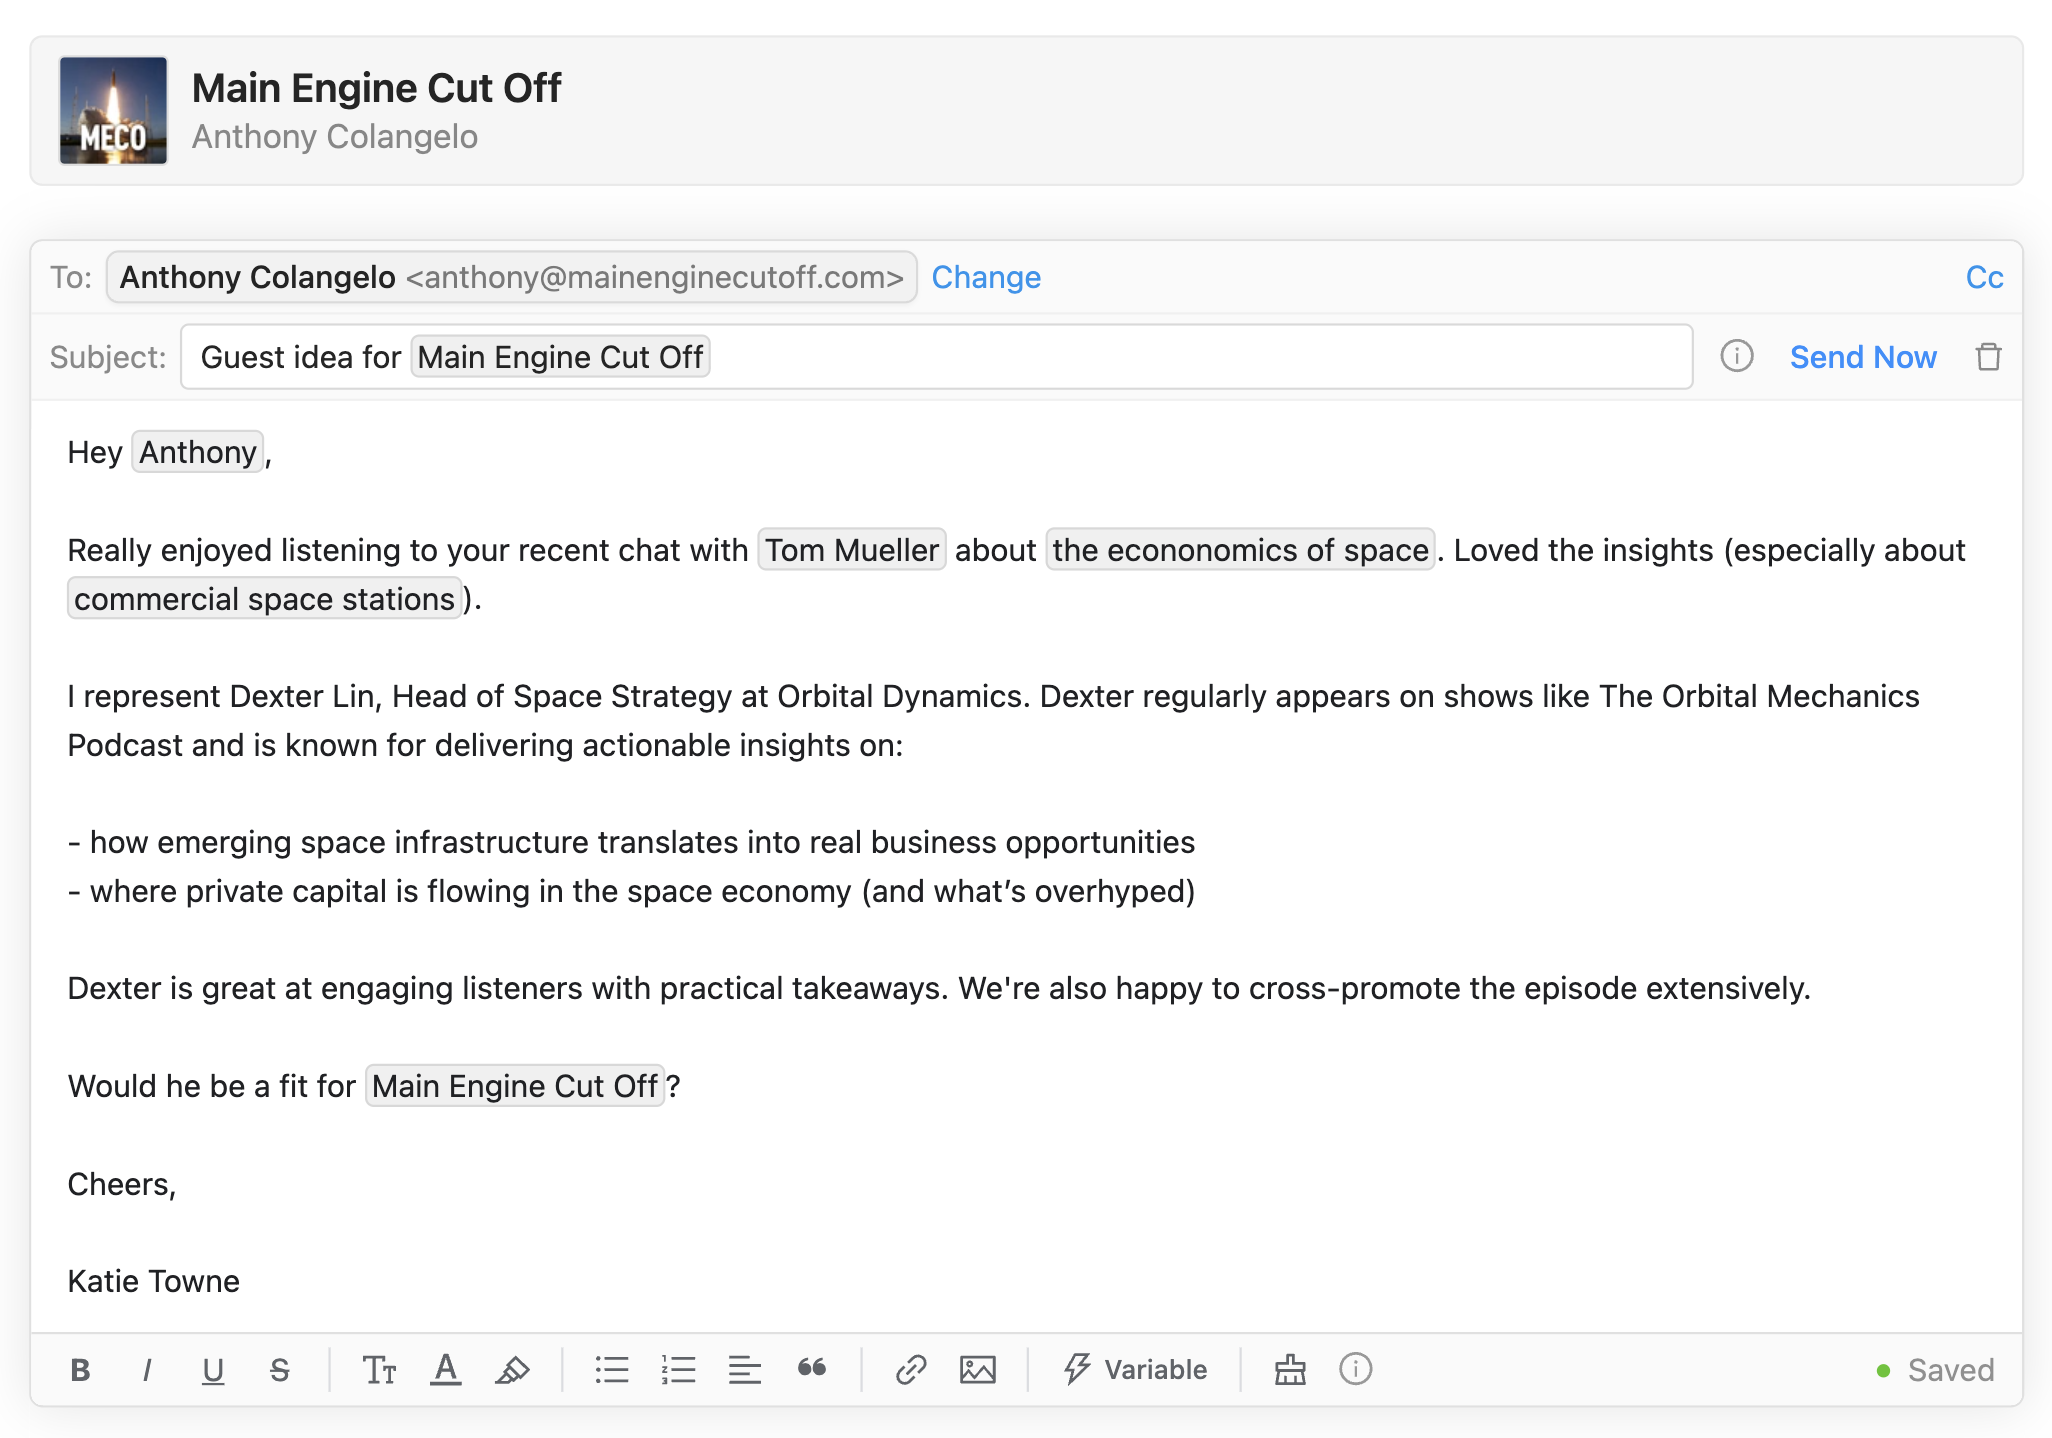
Task: Open the text color picker
Action: [446, 1369]
